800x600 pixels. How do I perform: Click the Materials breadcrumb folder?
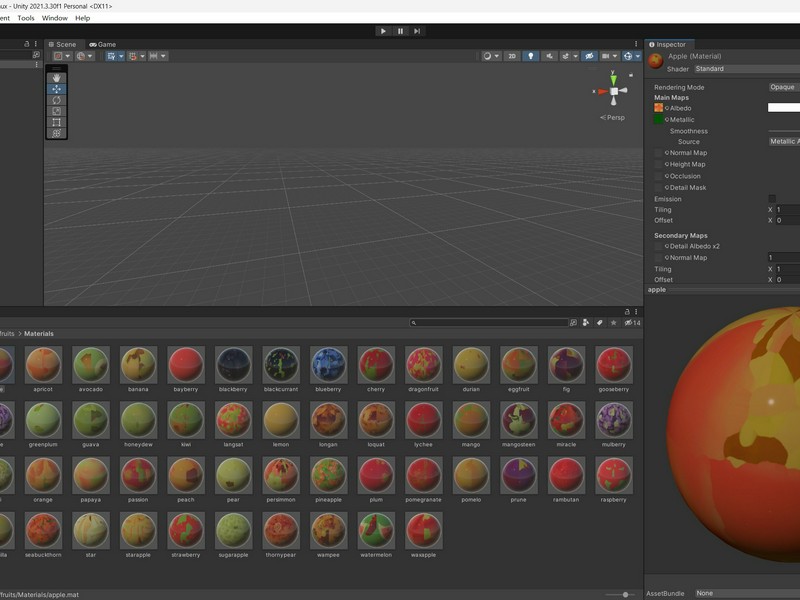pos(39,334)
